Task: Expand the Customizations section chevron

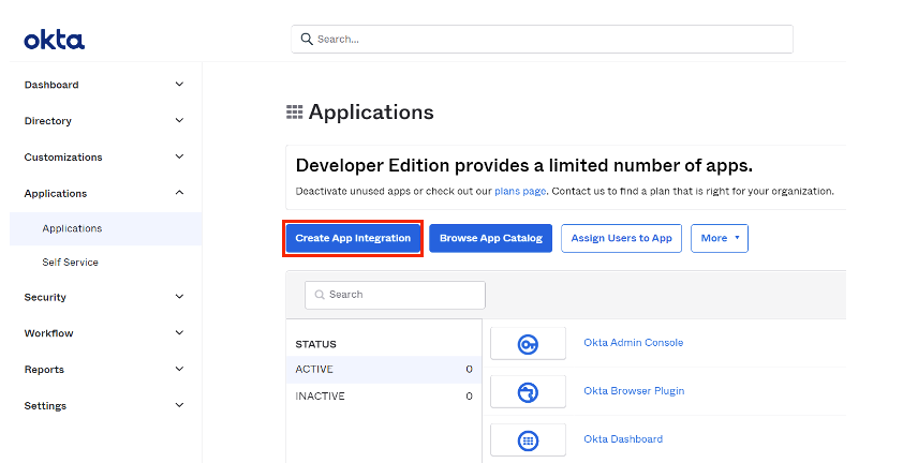Action: [179, 157]
